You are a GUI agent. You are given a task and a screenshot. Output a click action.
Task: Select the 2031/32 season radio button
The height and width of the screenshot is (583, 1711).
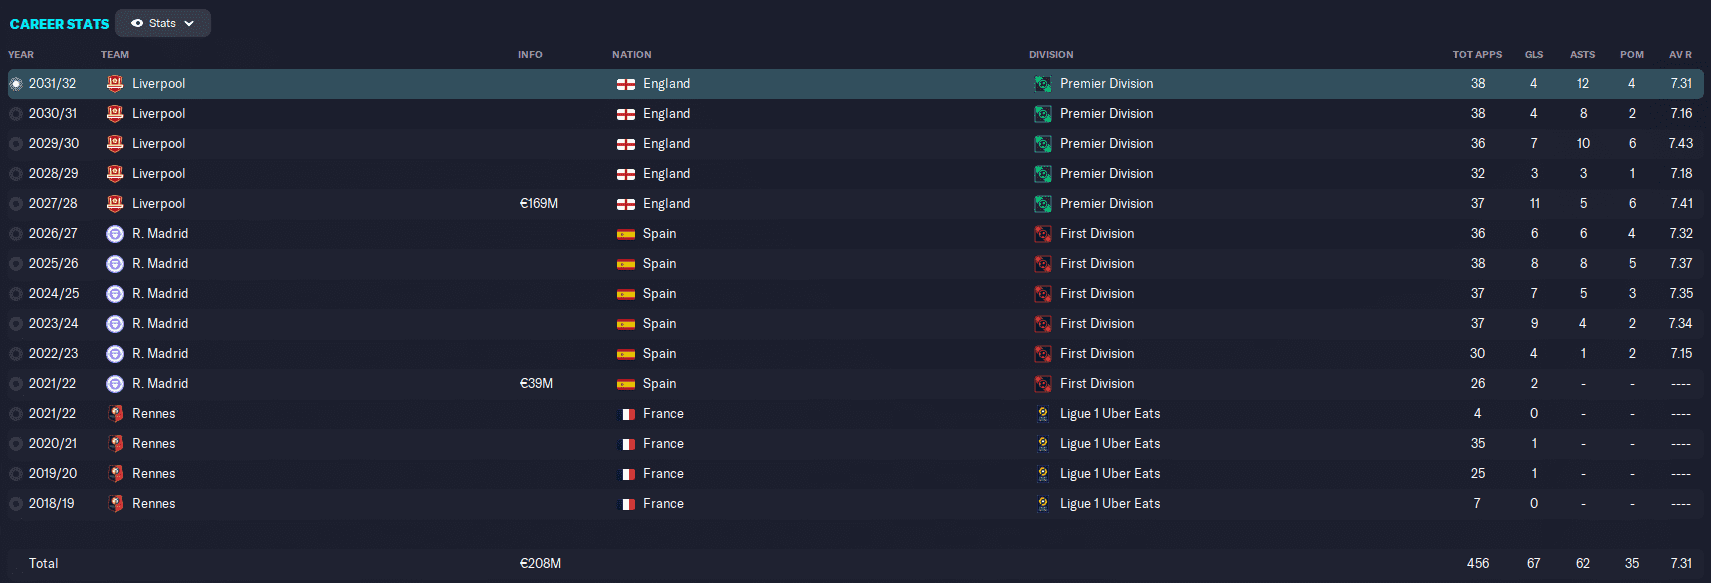[16, 84]
